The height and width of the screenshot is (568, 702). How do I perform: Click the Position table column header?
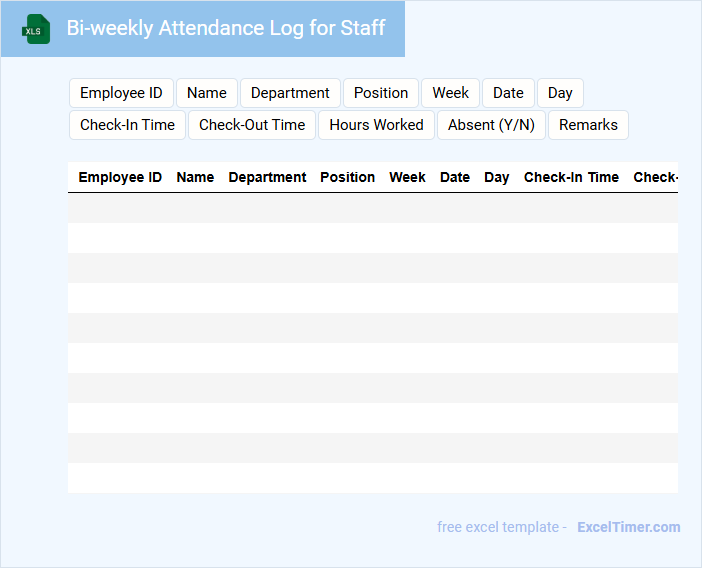(347, 177)
